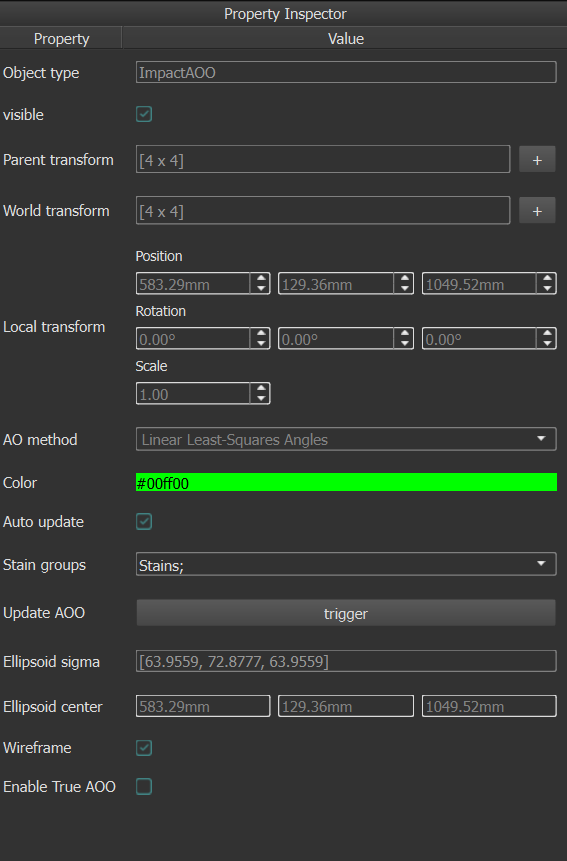This screenshot has width=567, height=861.
Task: Open the World transform plus button
Action: click(537, 211)
